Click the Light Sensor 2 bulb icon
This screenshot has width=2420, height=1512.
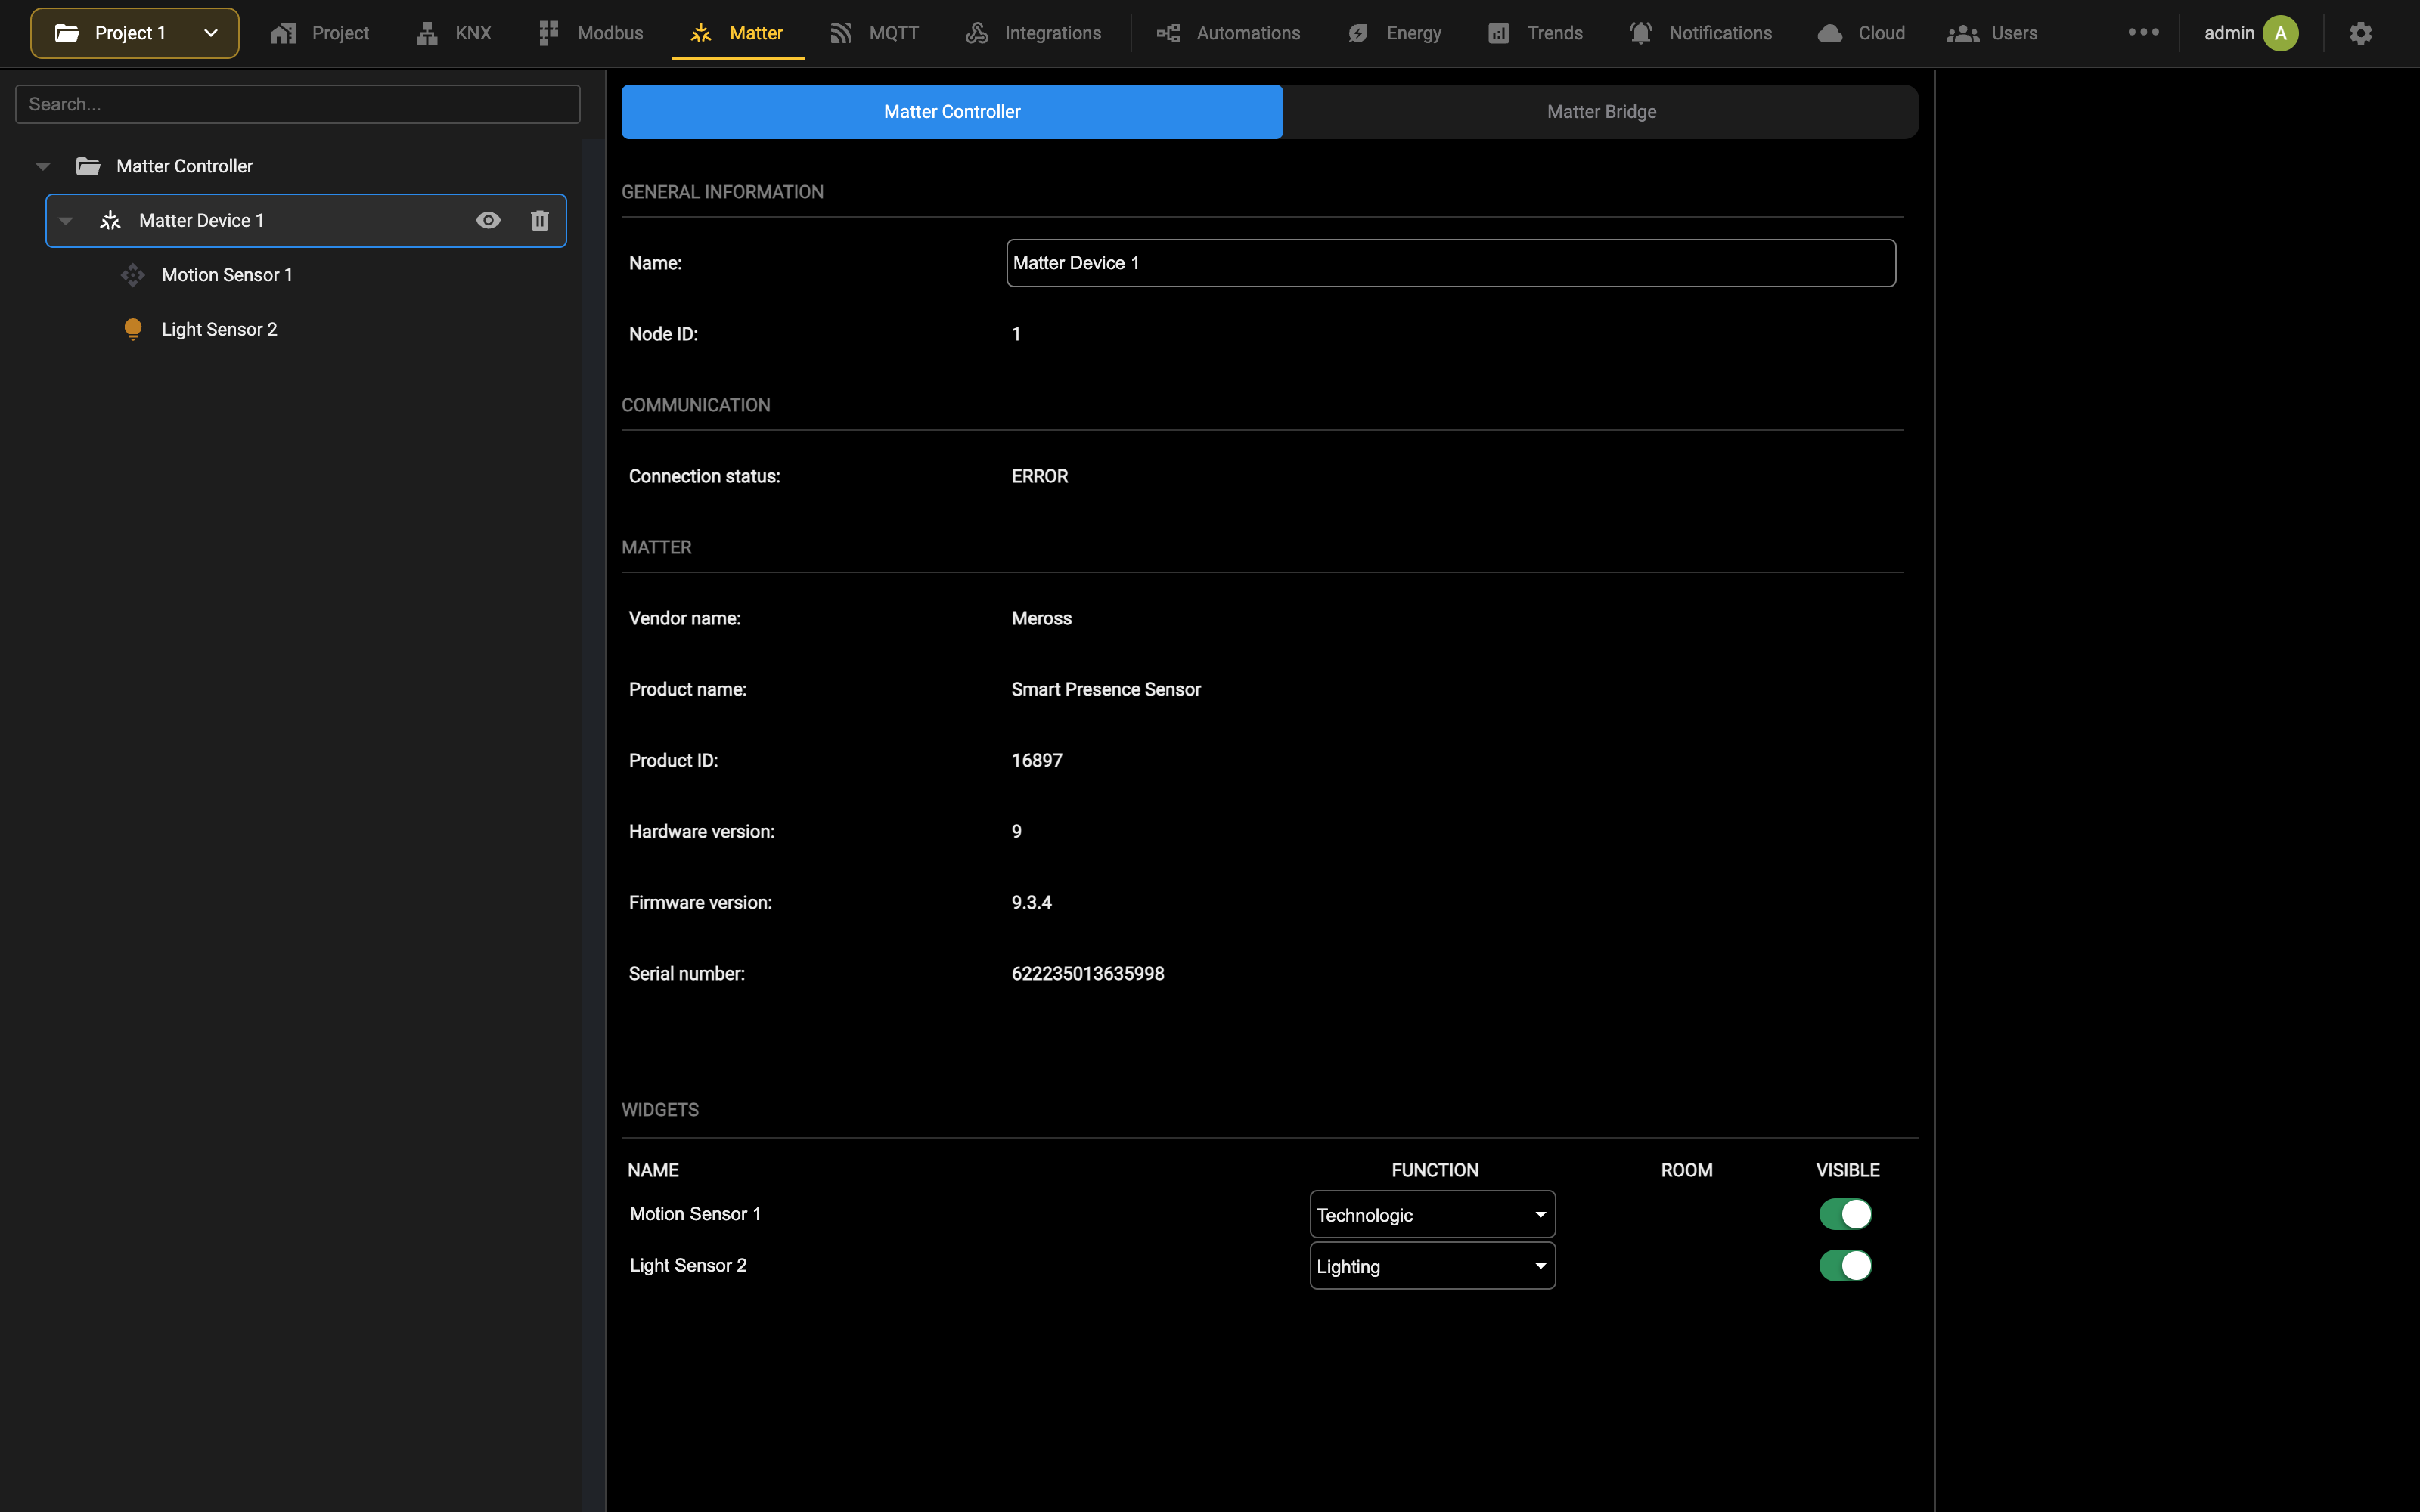pyautogui.click(x=133, y=329)
